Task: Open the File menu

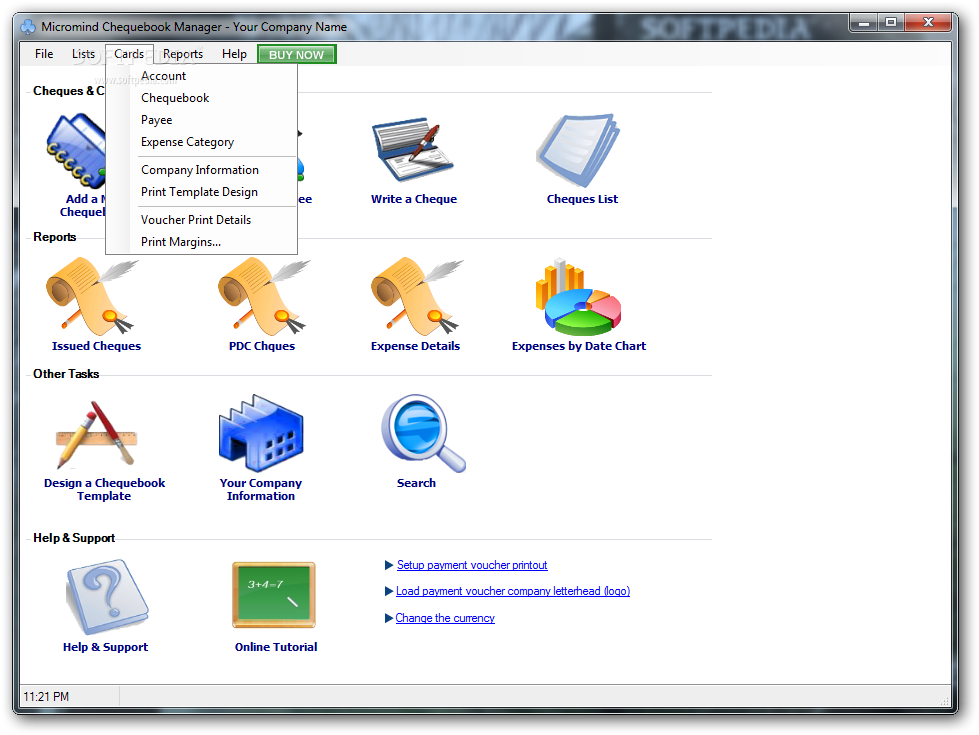Action: (44, 54)
